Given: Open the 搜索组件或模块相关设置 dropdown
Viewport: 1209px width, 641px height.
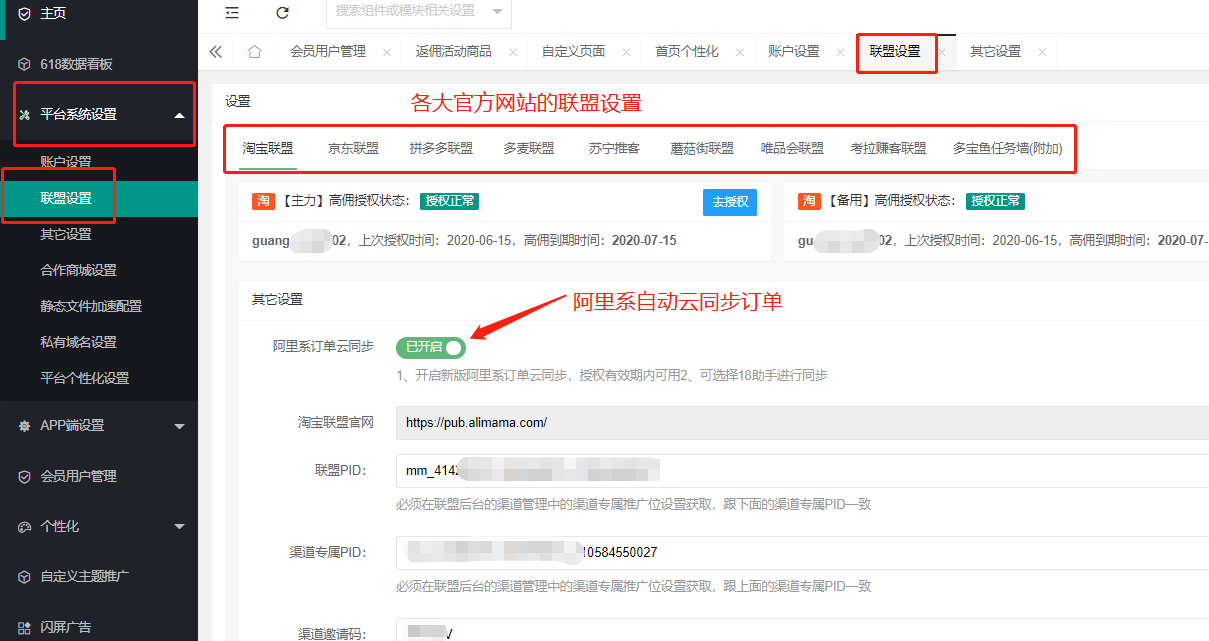Looking at the screenshot, I should [418, 11].
